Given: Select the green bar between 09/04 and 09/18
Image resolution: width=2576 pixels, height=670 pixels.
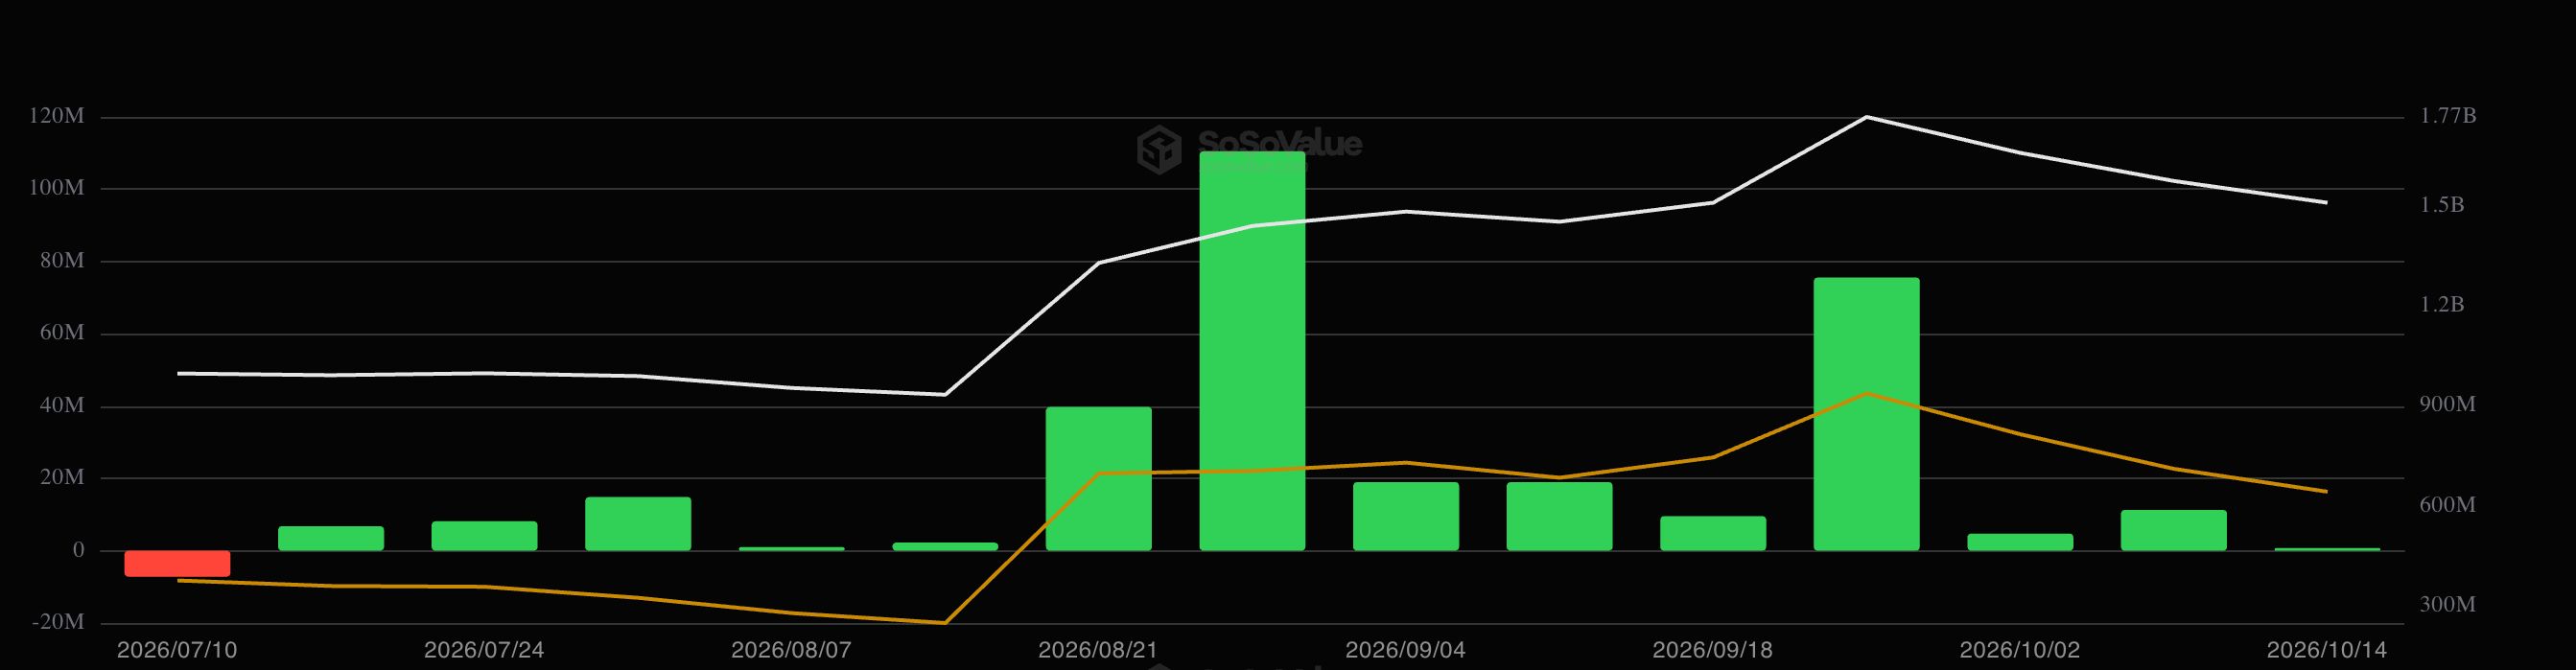Looking at the screenshot, I should pos(1559,517).
